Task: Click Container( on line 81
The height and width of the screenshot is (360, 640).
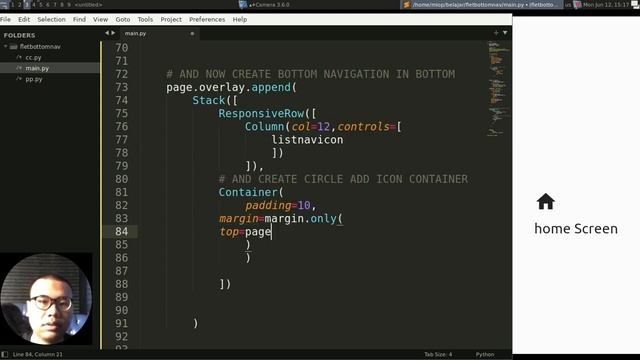Action: [251, 192]
